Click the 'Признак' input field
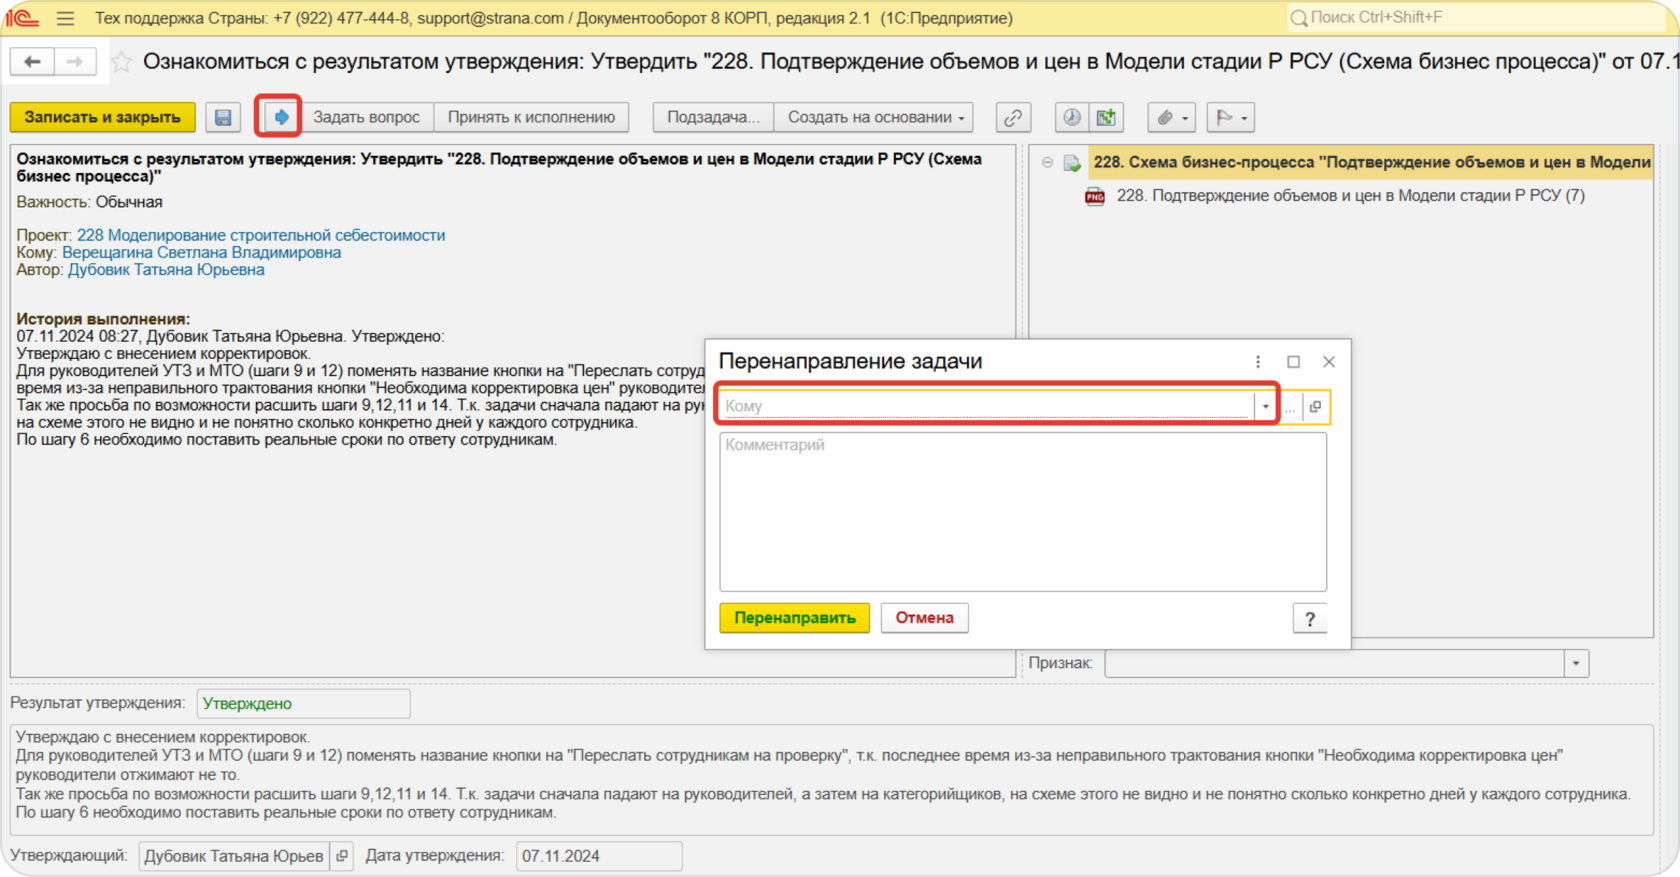The width and height of the screenshot is (1680, 877). coord(1334,663)
